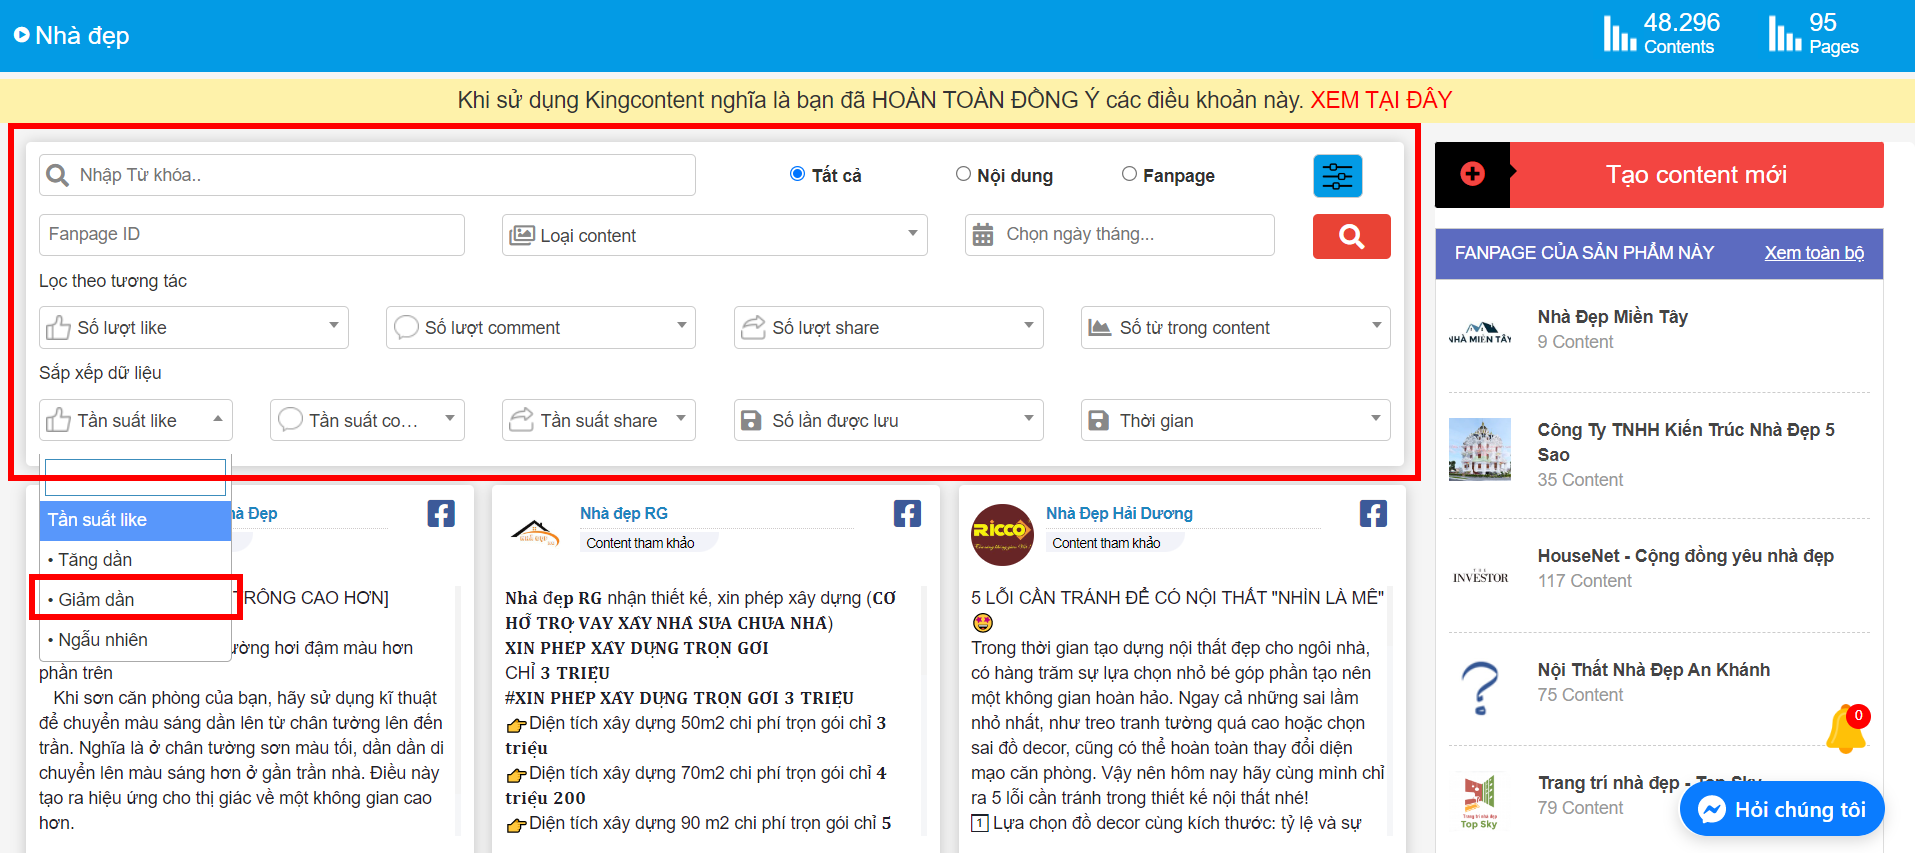The image size is (1915, 853).
Task: Open the Số từ trong content dropdown
Action: 1235,327
